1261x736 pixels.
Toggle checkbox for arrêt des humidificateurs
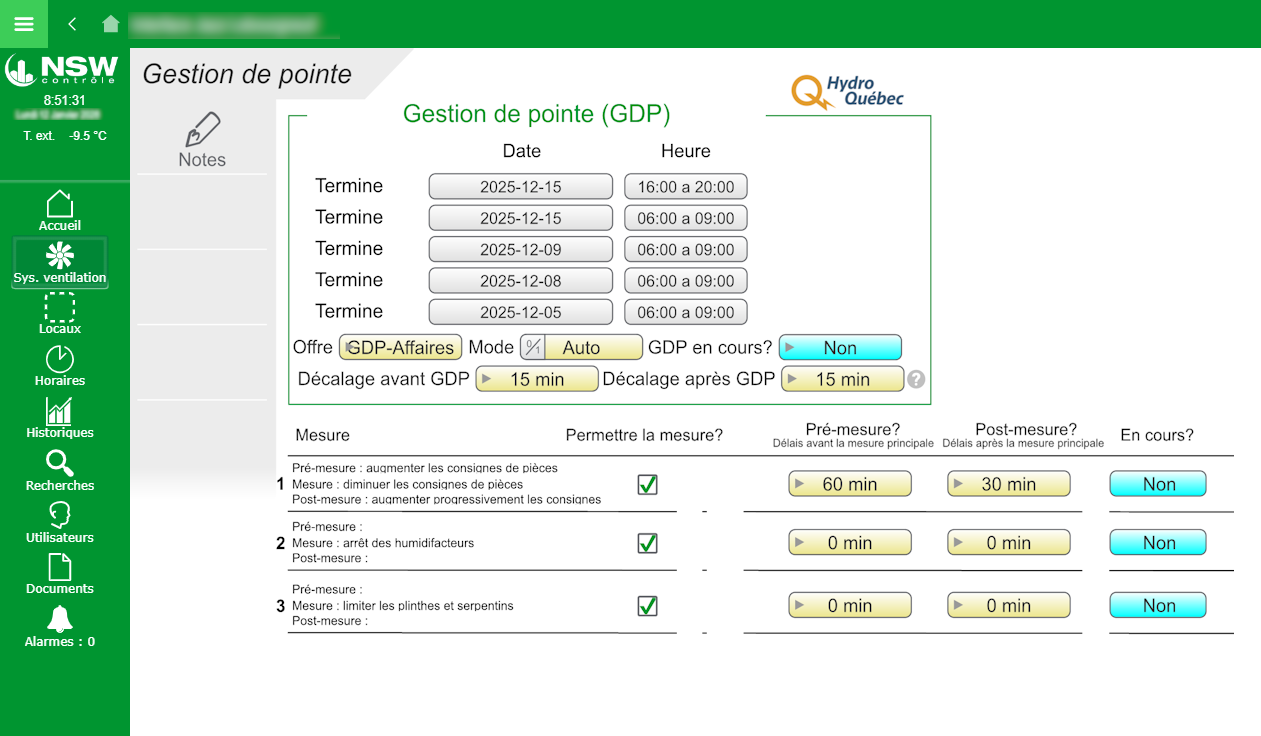648,543
